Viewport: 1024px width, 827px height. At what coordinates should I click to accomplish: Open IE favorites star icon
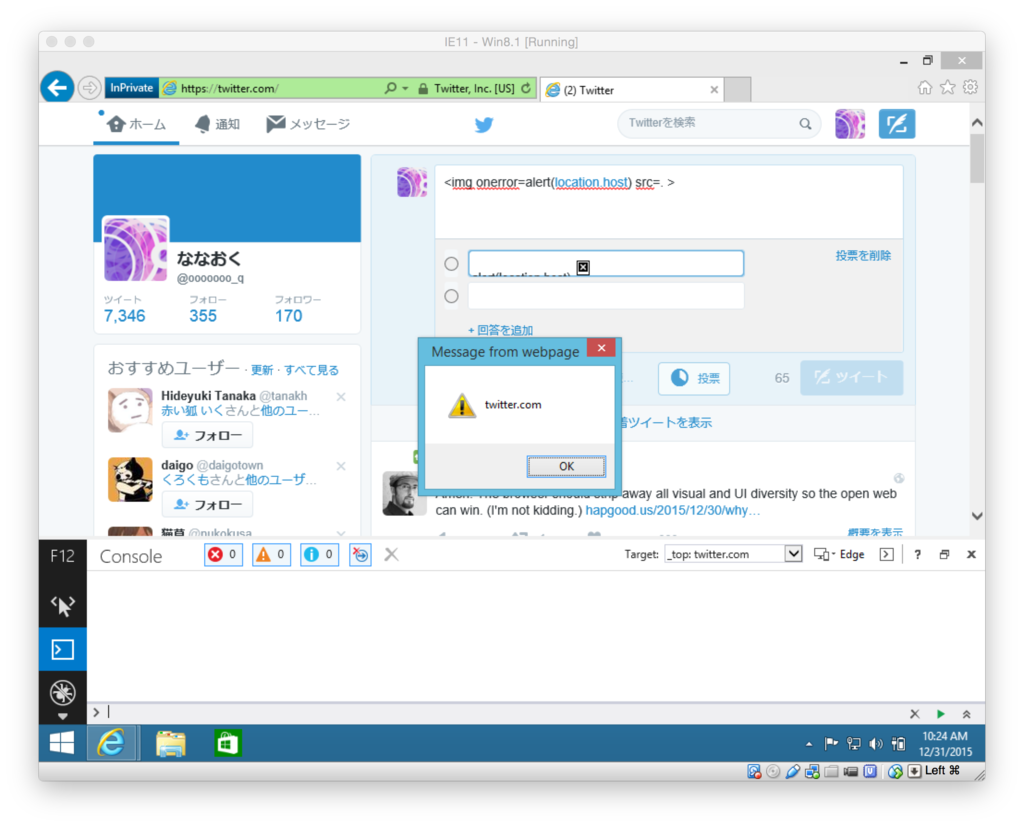948,88
